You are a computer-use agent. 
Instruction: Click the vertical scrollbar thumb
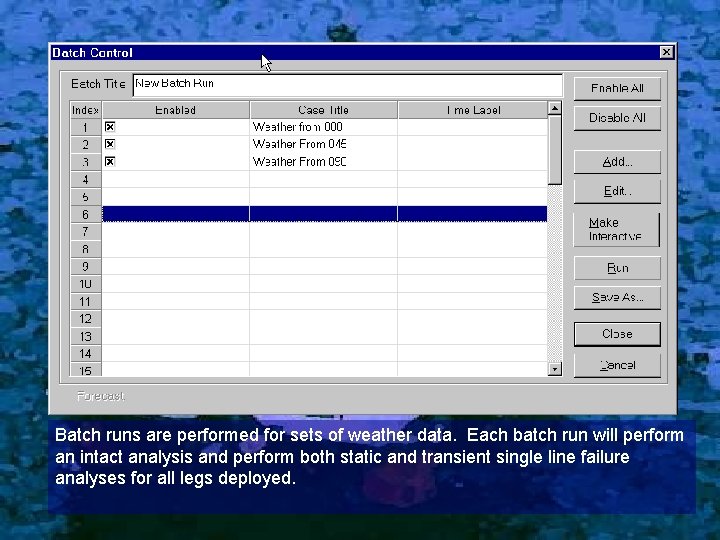[x=555, y=150]
